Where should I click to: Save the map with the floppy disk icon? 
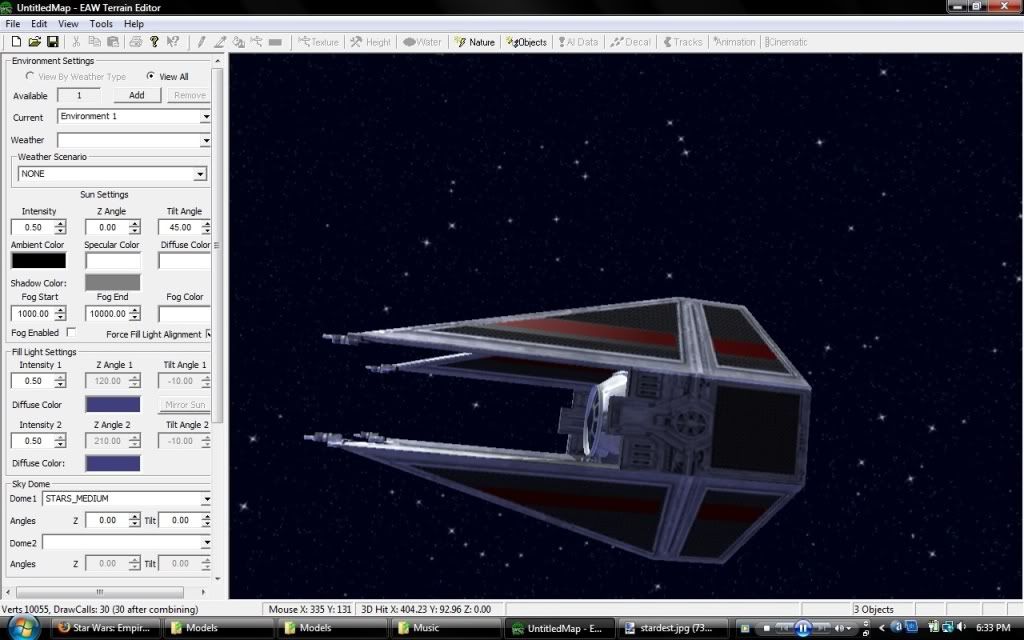(x=53, y=42)
